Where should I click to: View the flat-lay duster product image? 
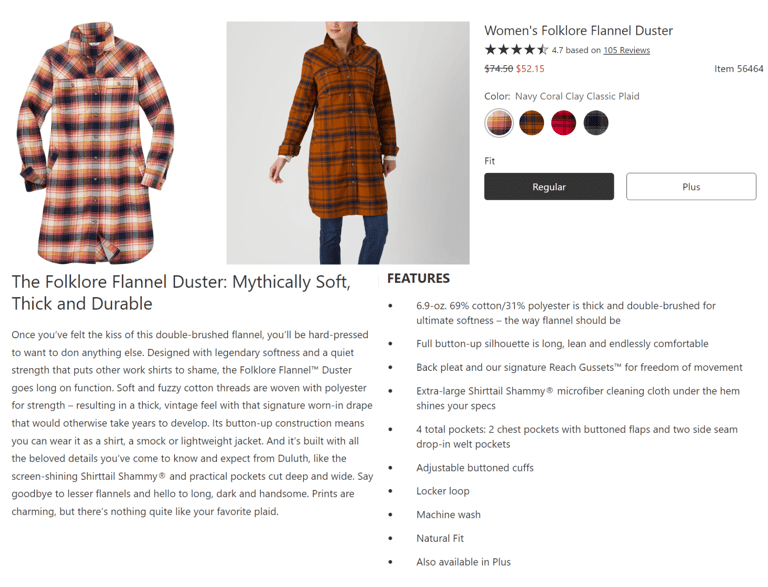tap(96, 142)
